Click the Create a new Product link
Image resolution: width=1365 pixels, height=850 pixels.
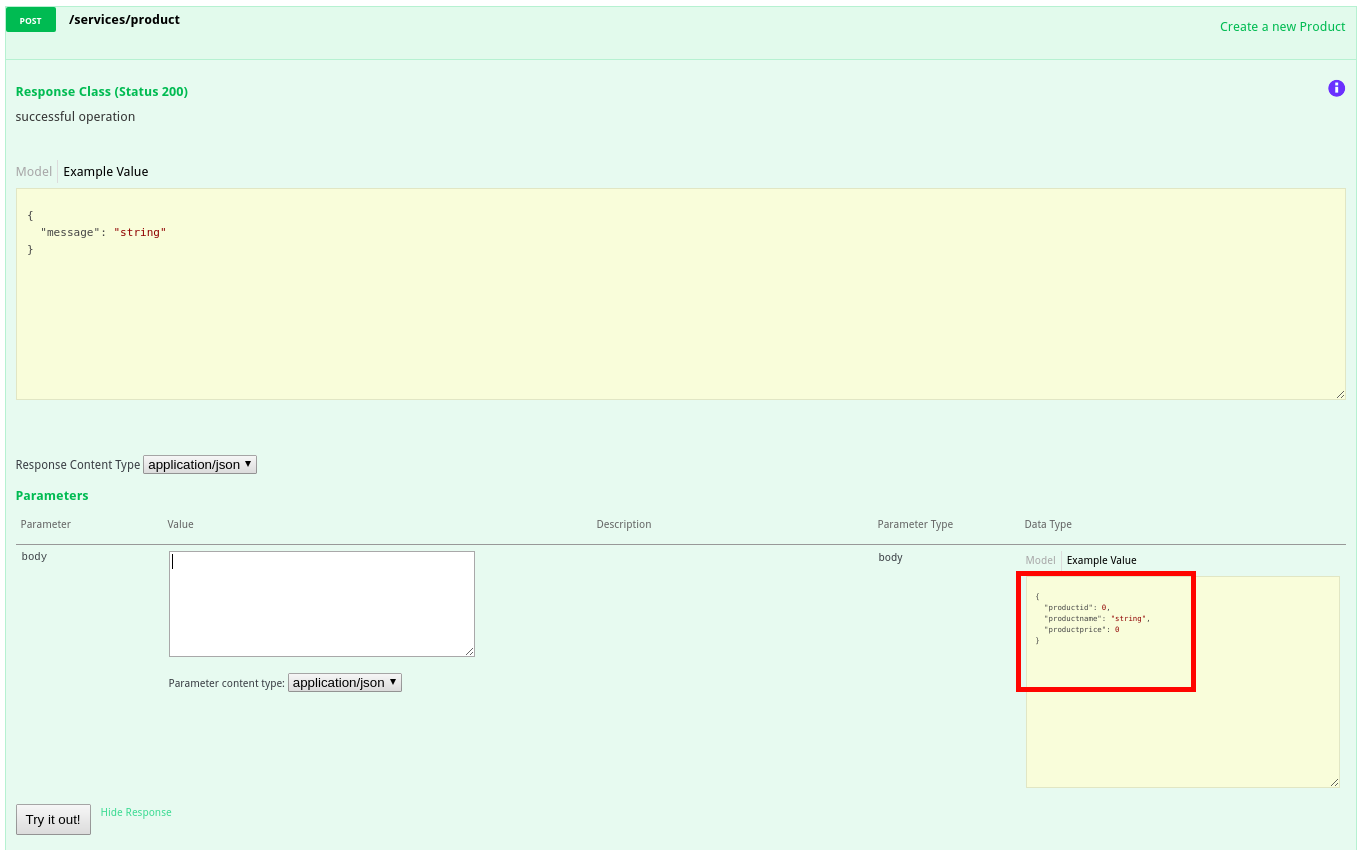(1282, 27)
